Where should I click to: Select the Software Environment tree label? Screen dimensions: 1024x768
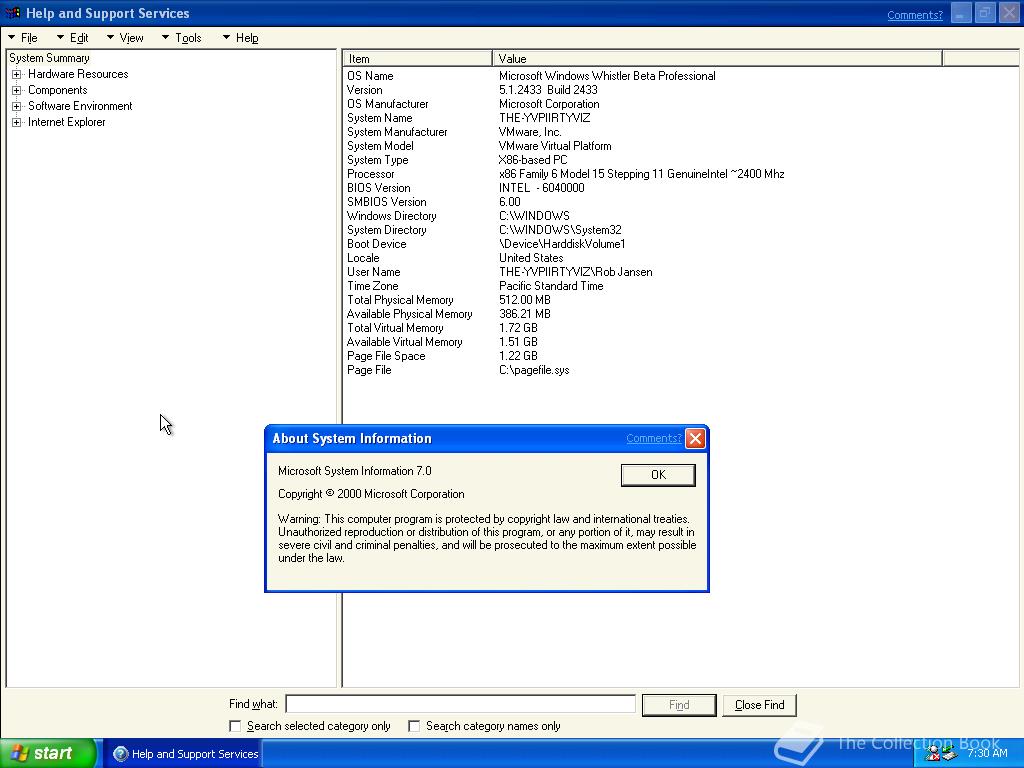click(80, 106)
